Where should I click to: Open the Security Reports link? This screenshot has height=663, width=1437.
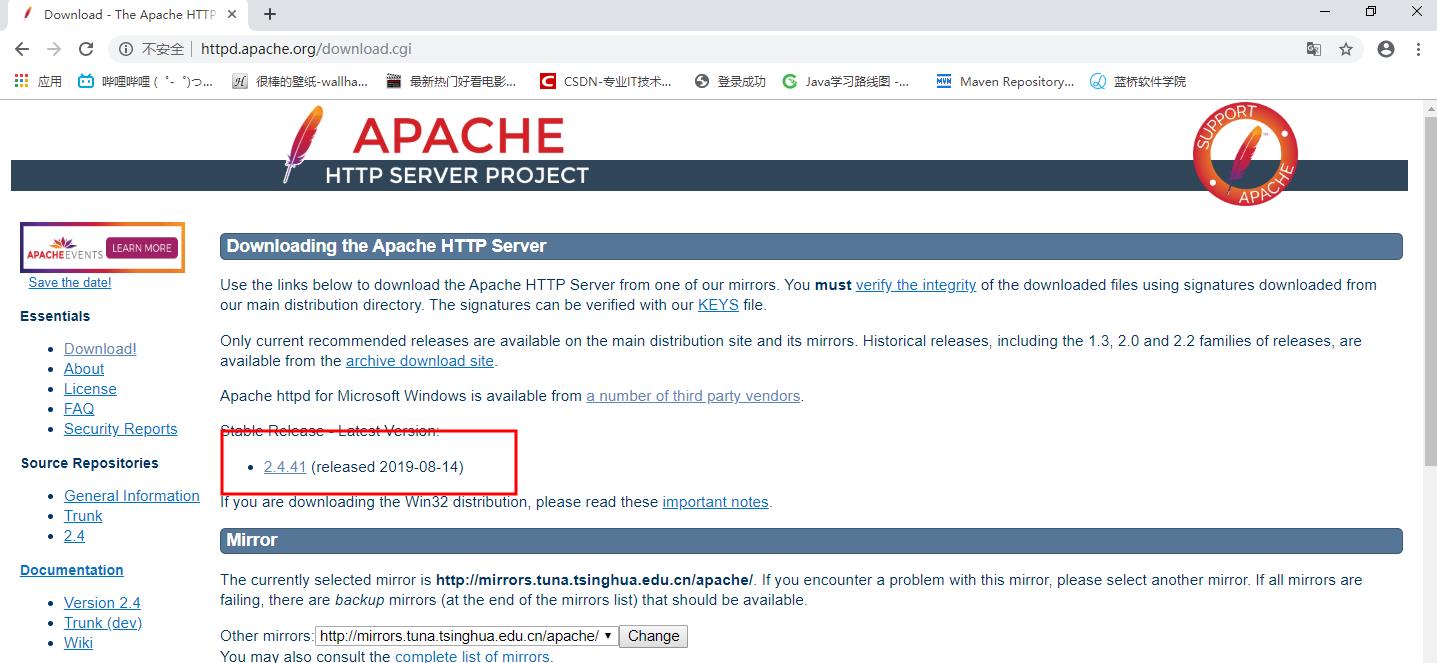point(120,429)
